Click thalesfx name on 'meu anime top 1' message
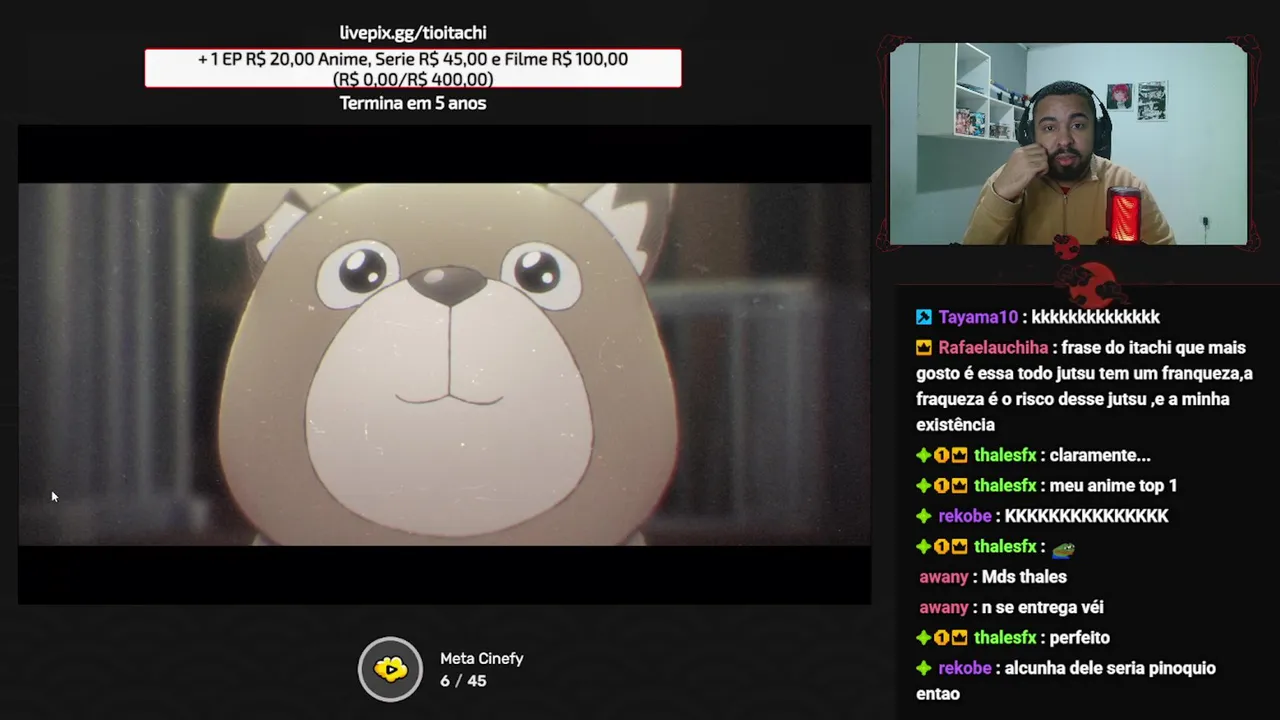Viewport: 1280px width, 720px height. 1005,486
